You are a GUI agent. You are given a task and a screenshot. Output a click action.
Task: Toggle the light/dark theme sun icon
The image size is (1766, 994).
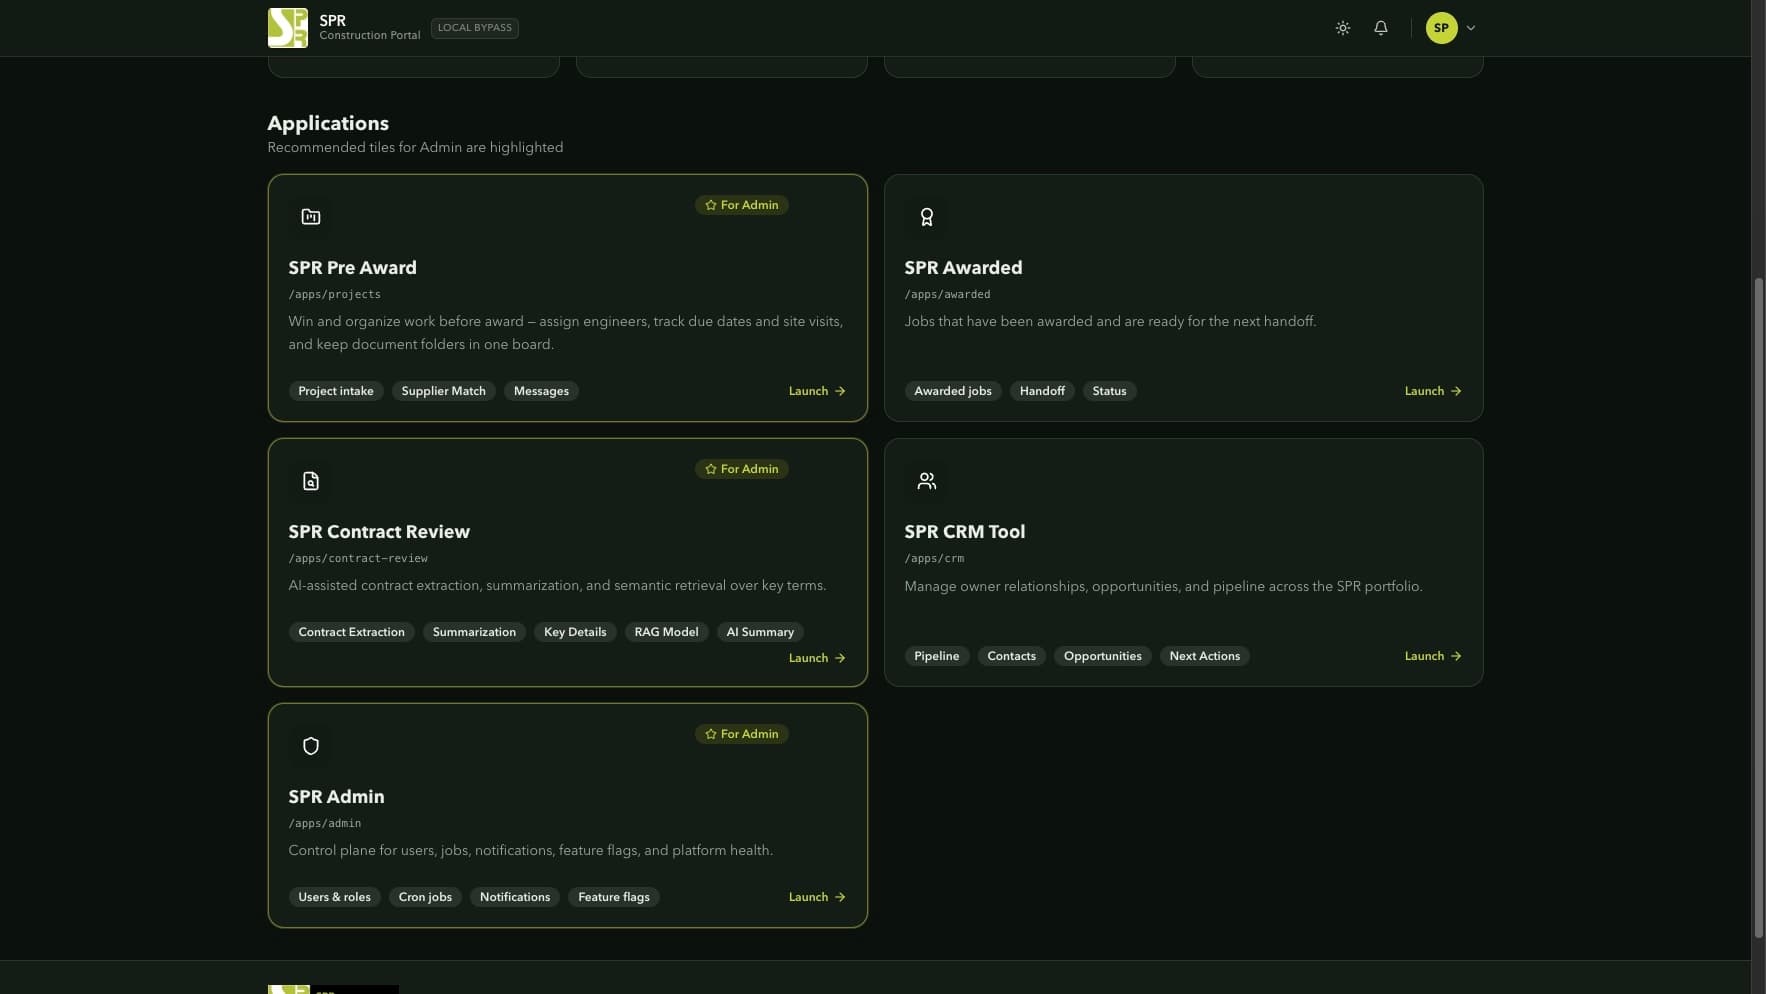click(x=1343, y=28)
